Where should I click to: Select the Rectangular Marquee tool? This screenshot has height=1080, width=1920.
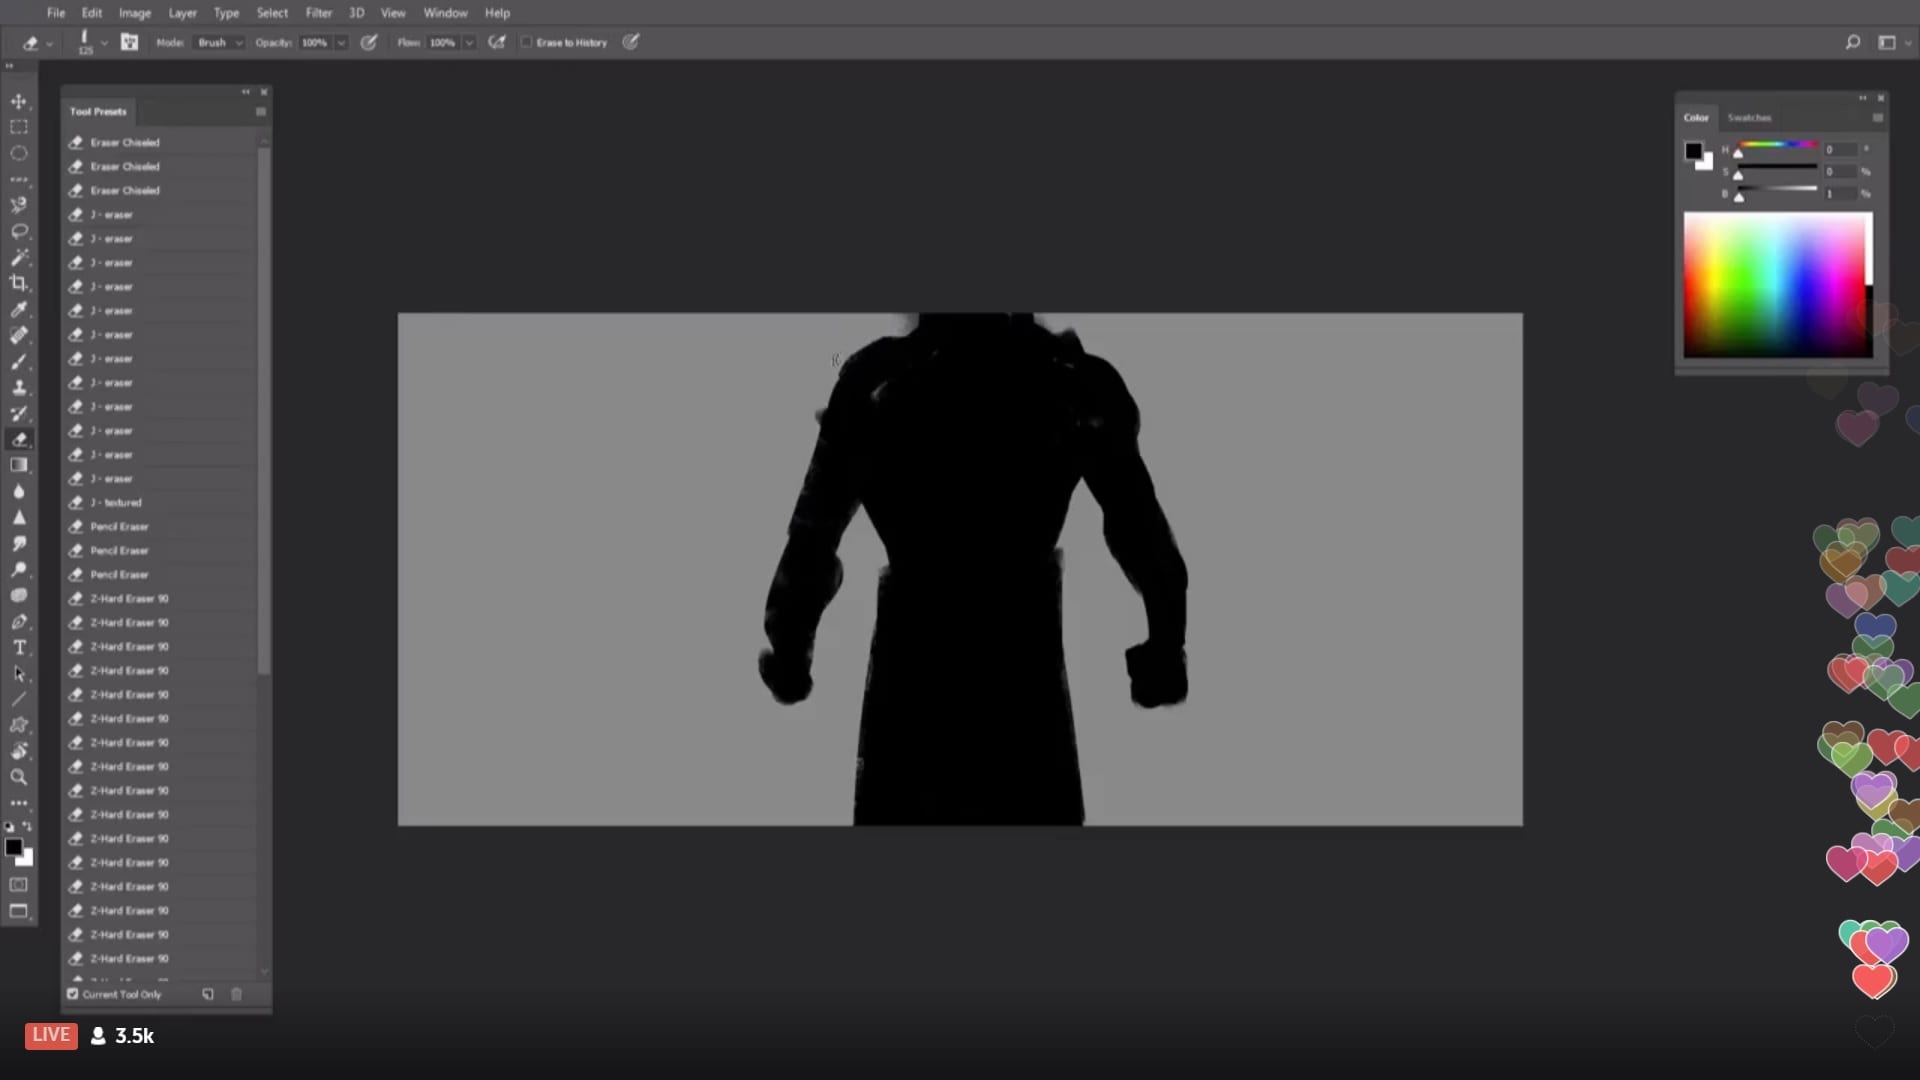click(18, 127)
